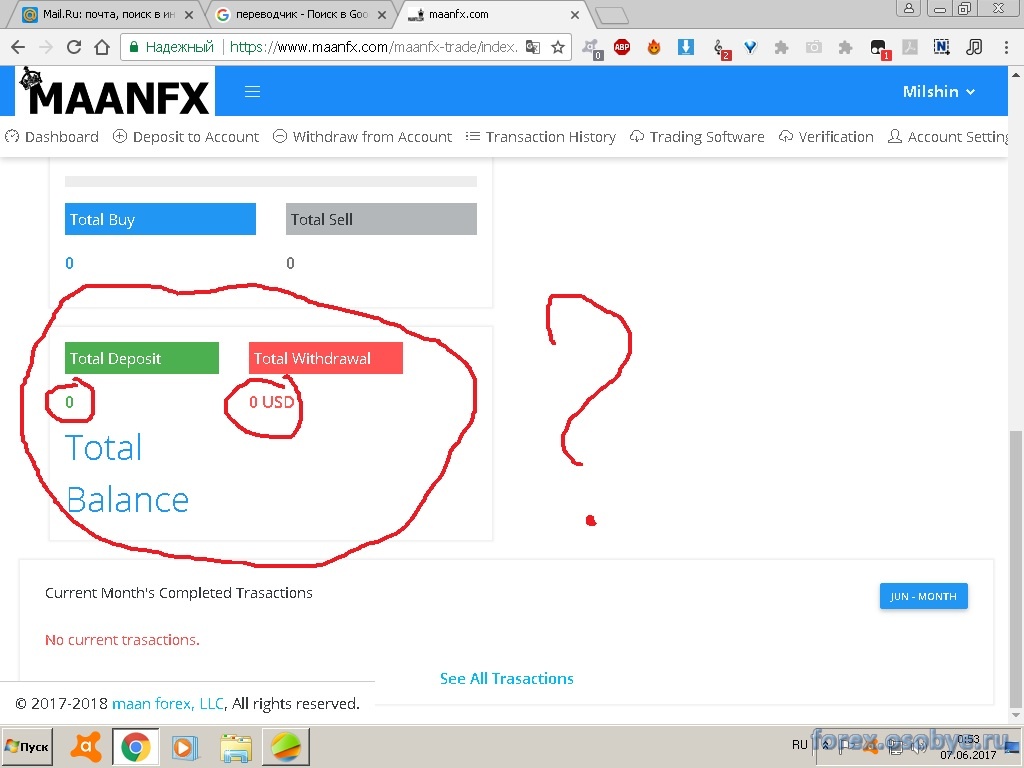Click the RU language indicator in tray
Viewport: 1024px width, 768px height.
[799, 744]
